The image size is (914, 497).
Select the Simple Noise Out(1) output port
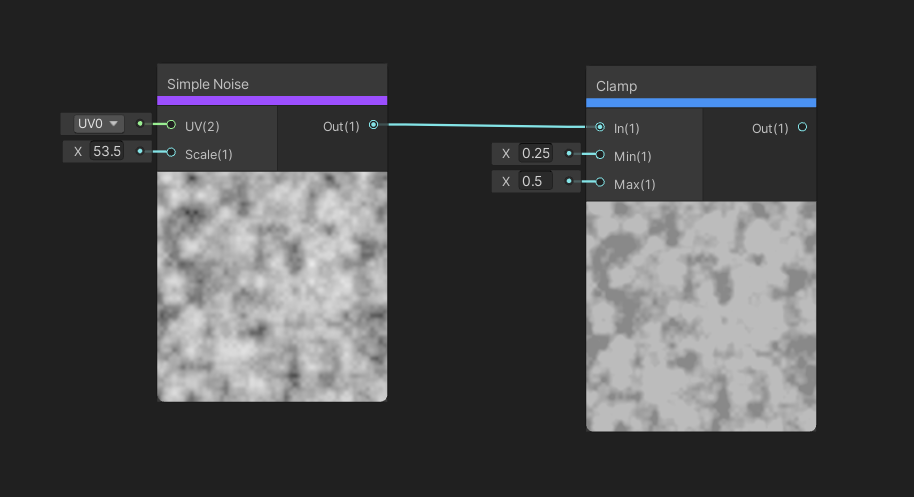tap(373, 125)
